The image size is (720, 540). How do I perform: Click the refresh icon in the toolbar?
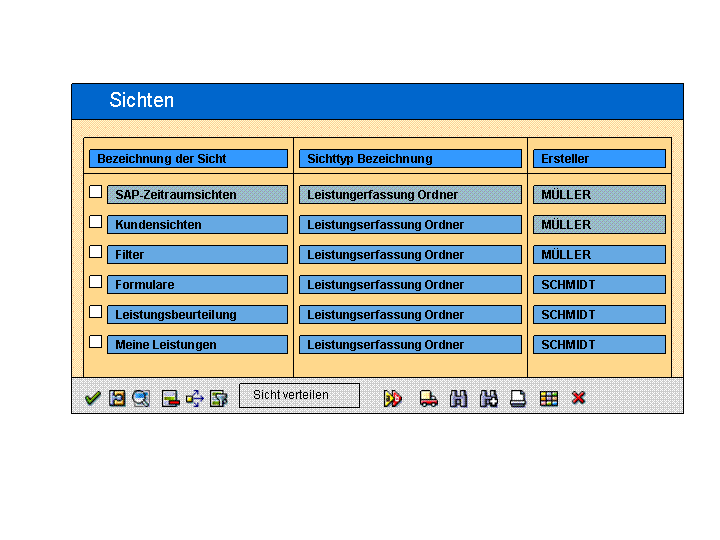[117, 398]
